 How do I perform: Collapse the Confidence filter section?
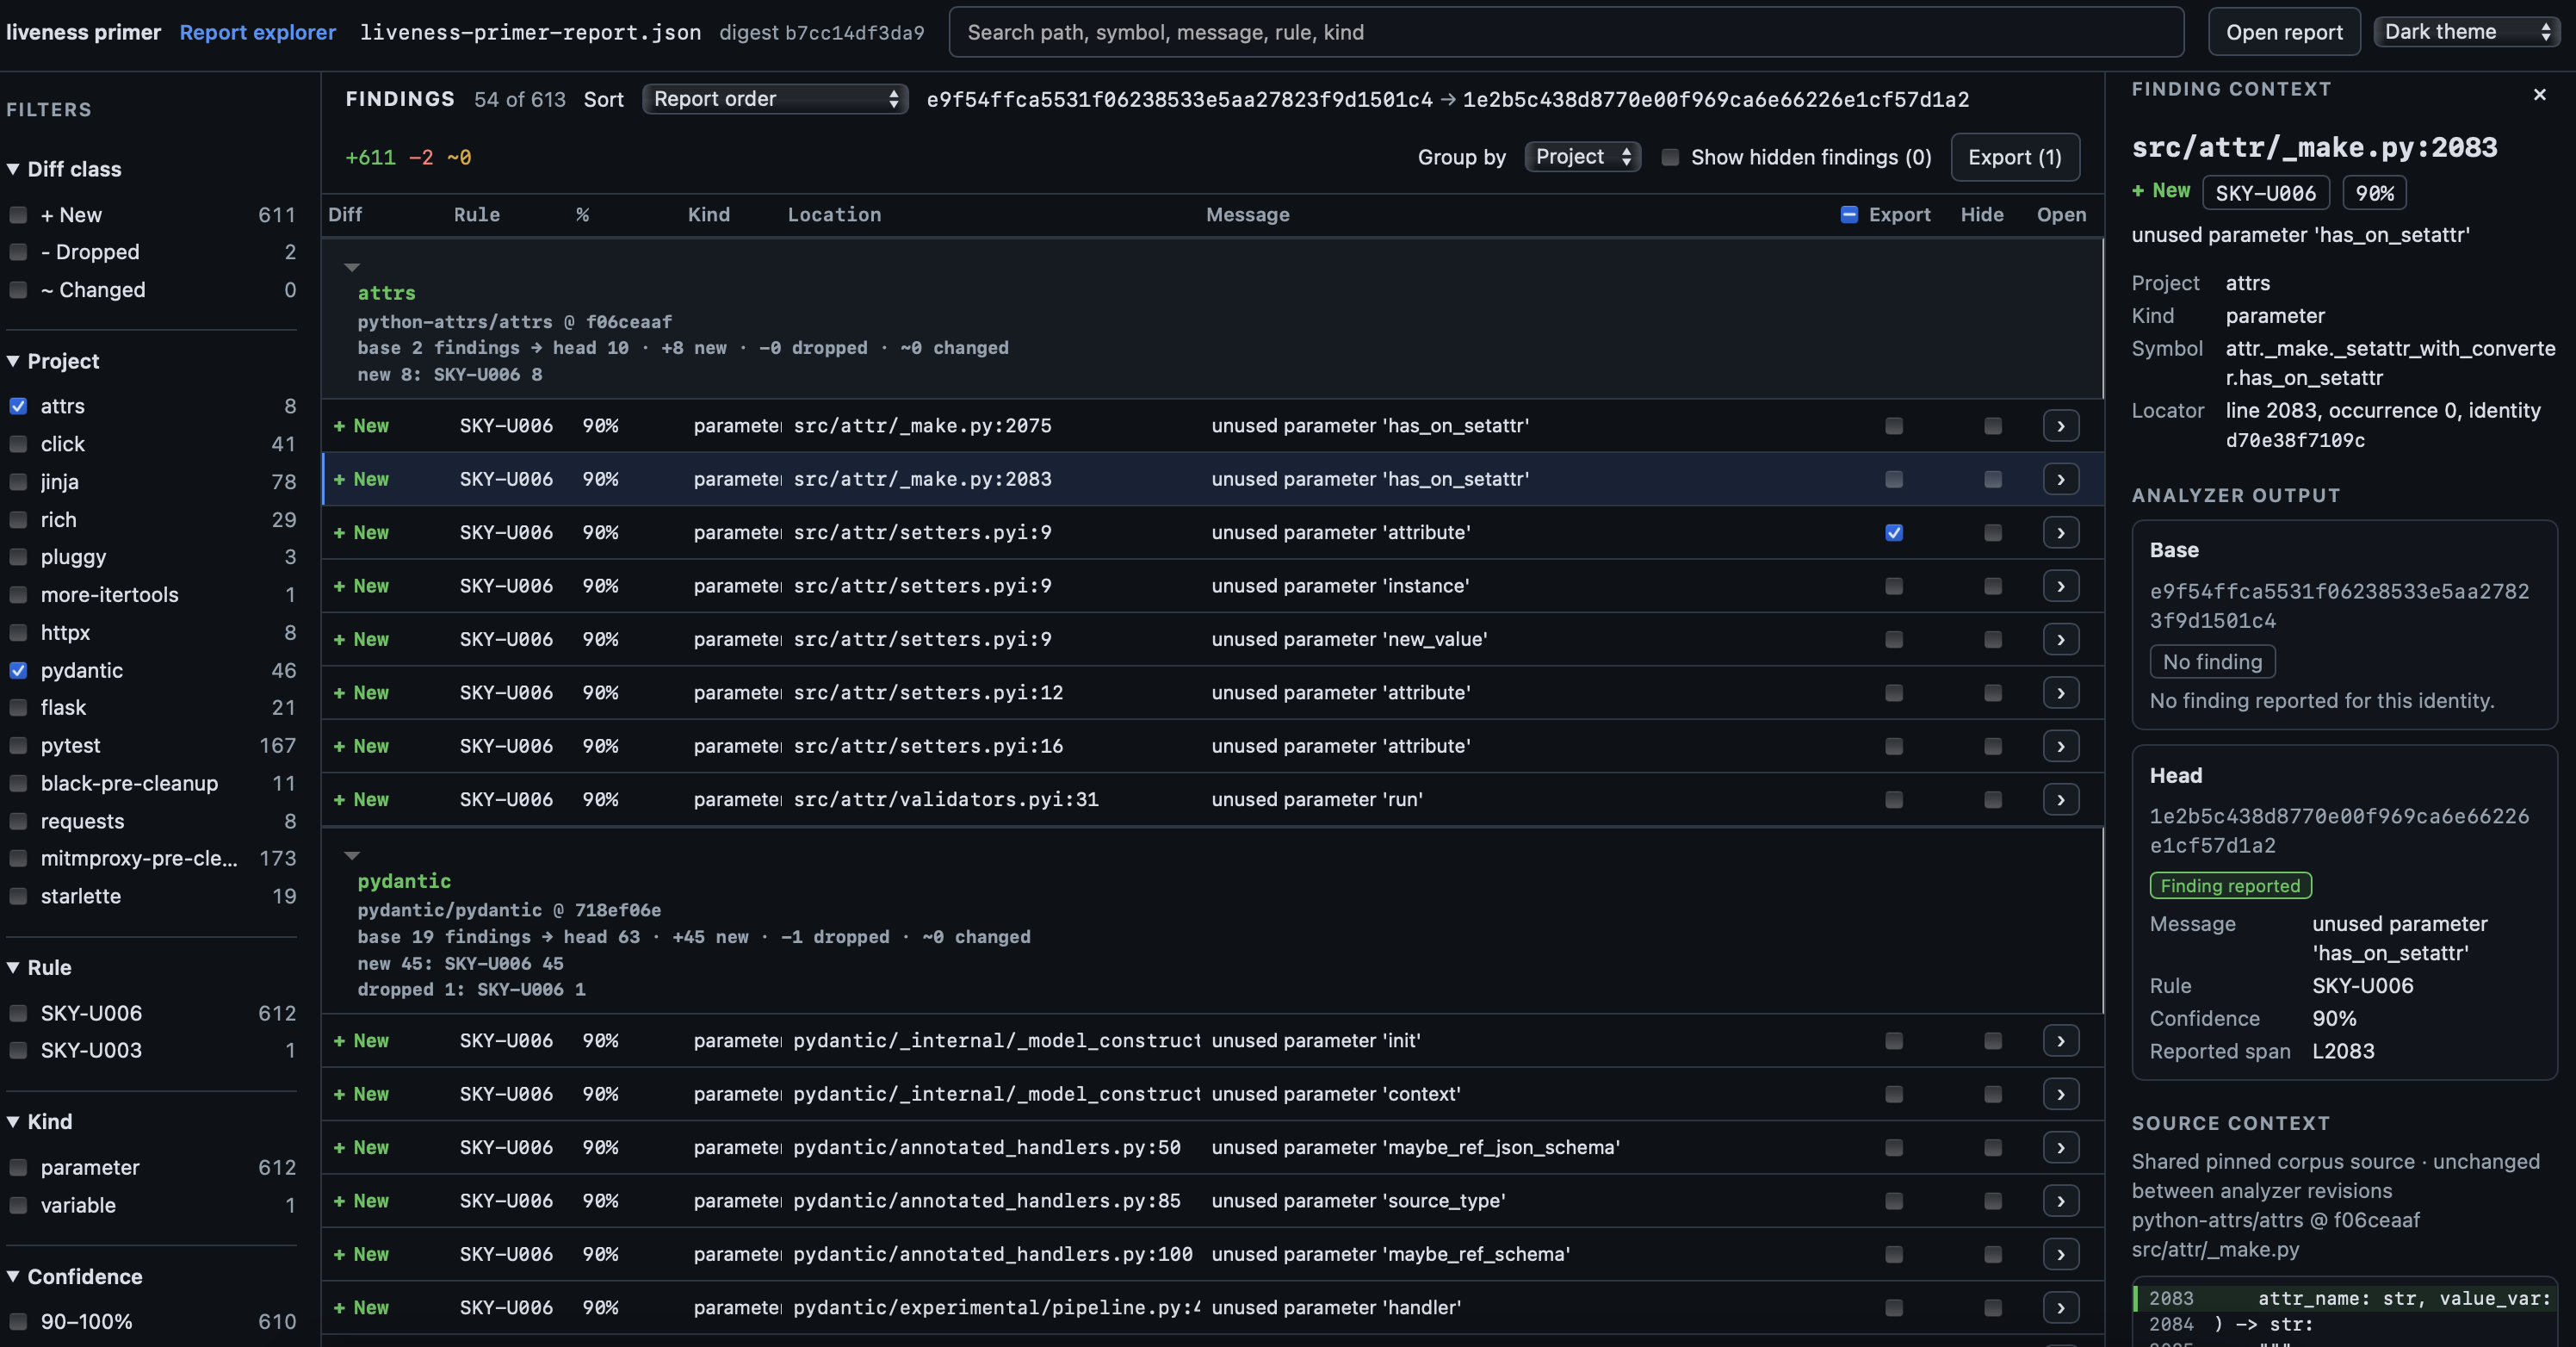pyautogui.click(x=75, y=1276)
